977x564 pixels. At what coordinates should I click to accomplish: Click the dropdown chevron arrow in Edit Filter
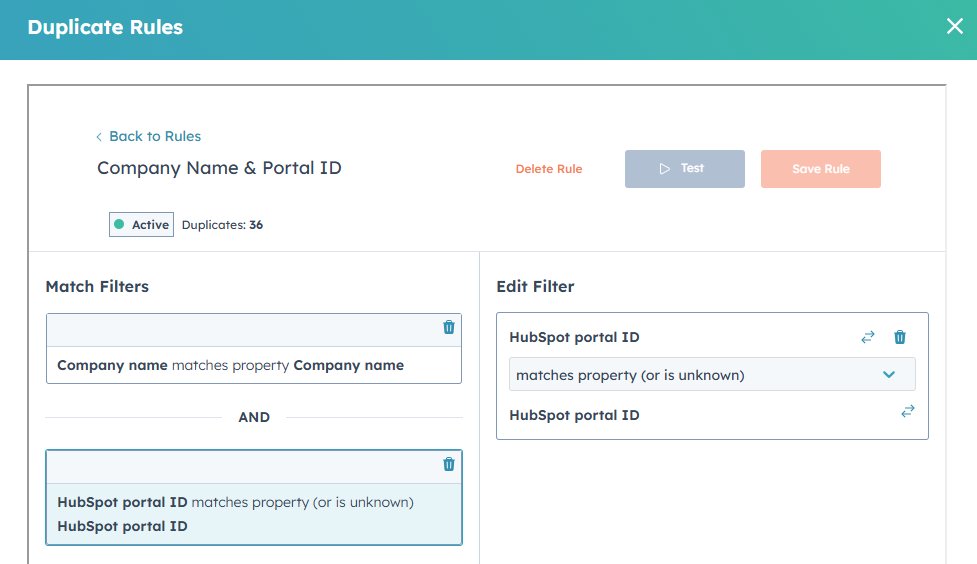pos(889,375)
